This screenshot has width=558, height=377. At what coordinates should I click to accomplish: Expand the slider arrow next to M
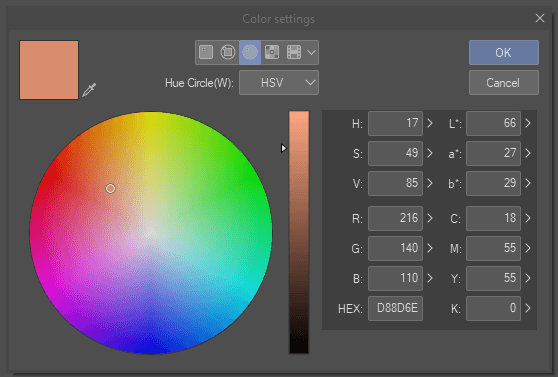(x=528, y=248)
